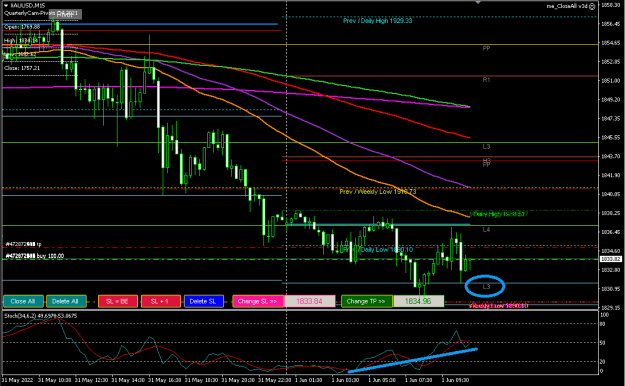Click the 1858.30 price scale value

pyautogui.click(x=610, y=5)
